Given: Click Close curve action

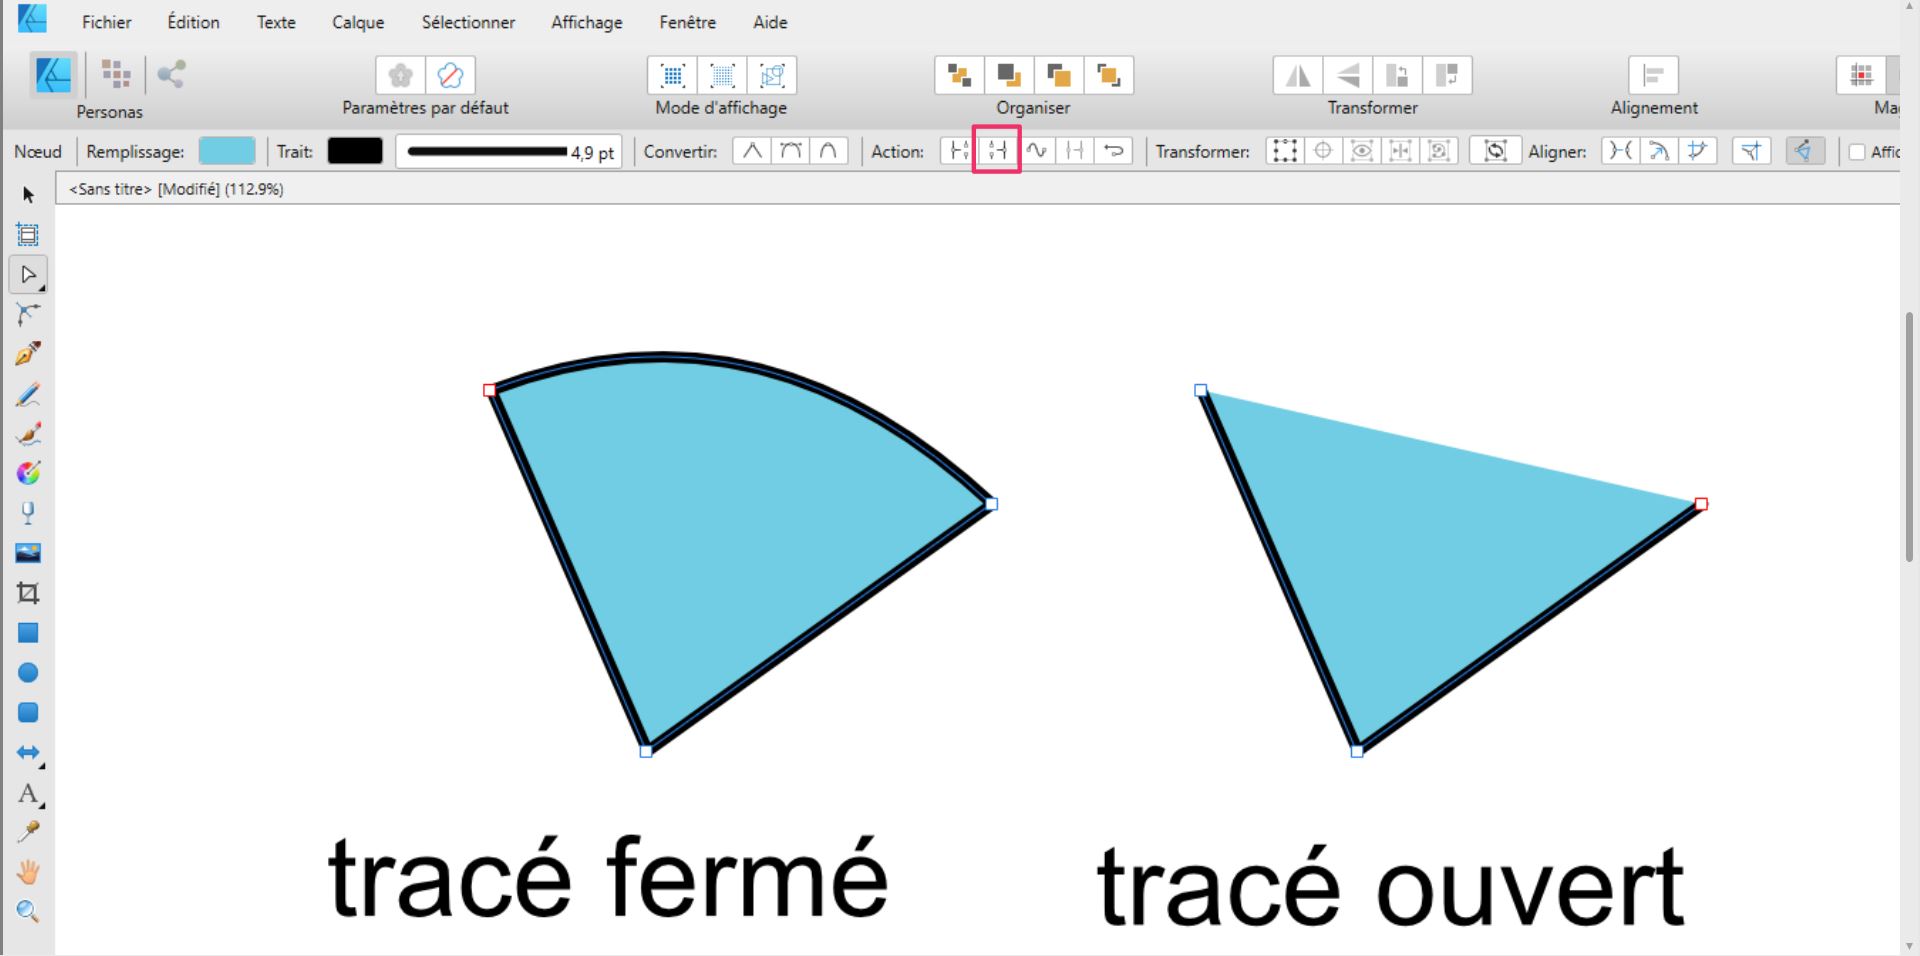Looking at the screenshot, I should (x=997, y=151).
